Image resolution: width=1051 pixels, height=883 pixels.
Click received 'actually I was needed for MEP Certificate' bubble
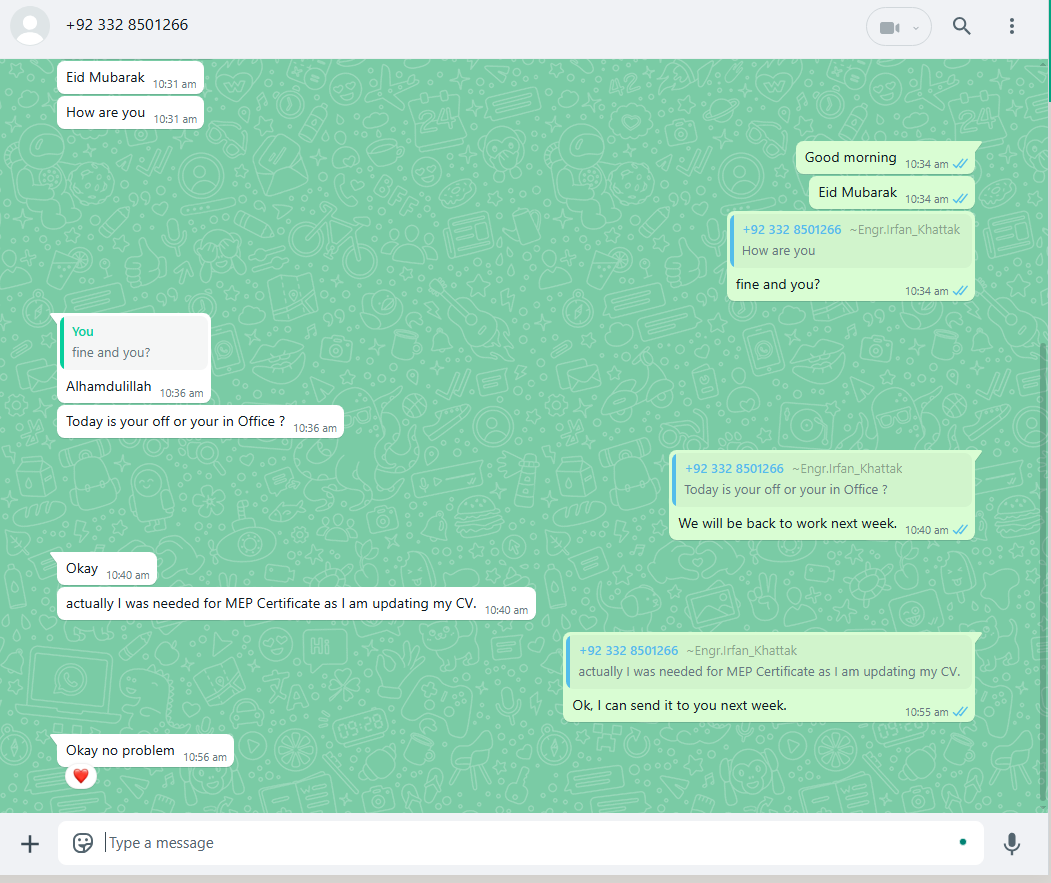296,603
